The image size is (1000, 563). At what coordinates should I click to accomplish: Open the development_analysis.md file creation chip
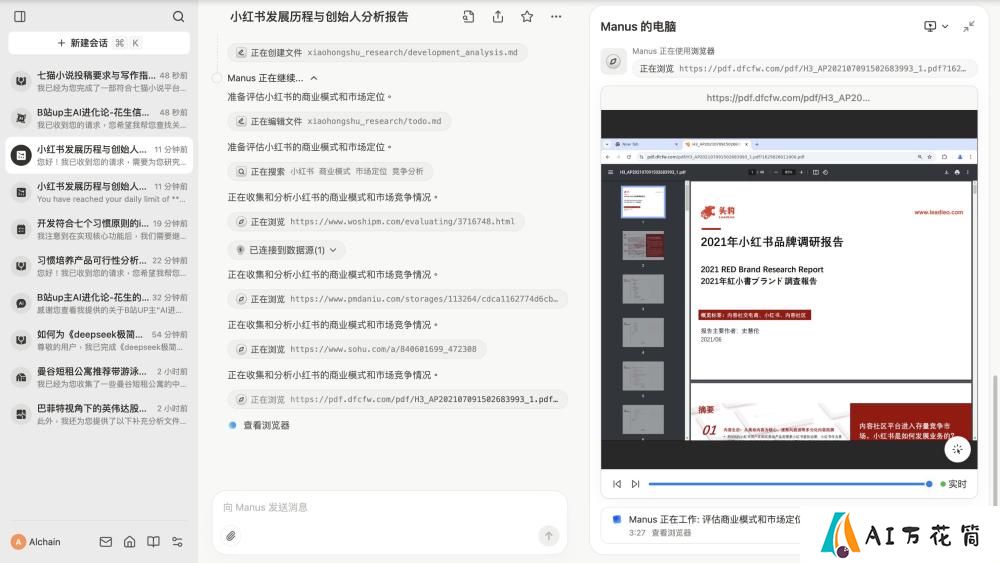(377, 52)
